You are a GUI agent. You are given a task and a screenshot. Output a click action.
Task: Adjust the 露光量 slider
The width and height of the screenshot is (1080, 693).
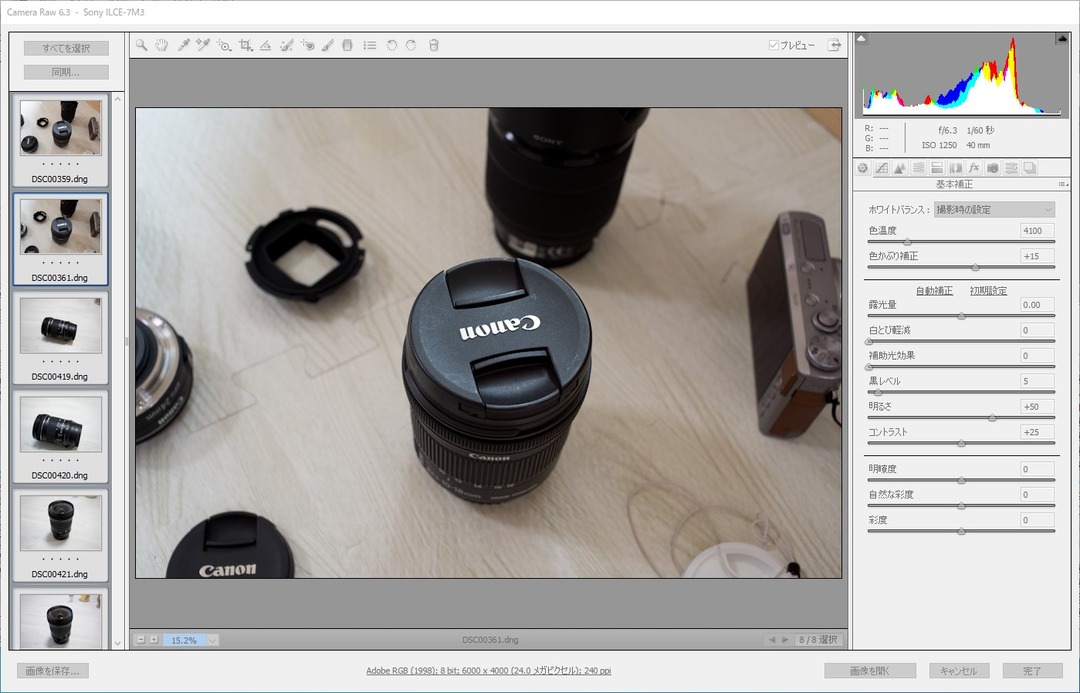(x=962, y=316)
